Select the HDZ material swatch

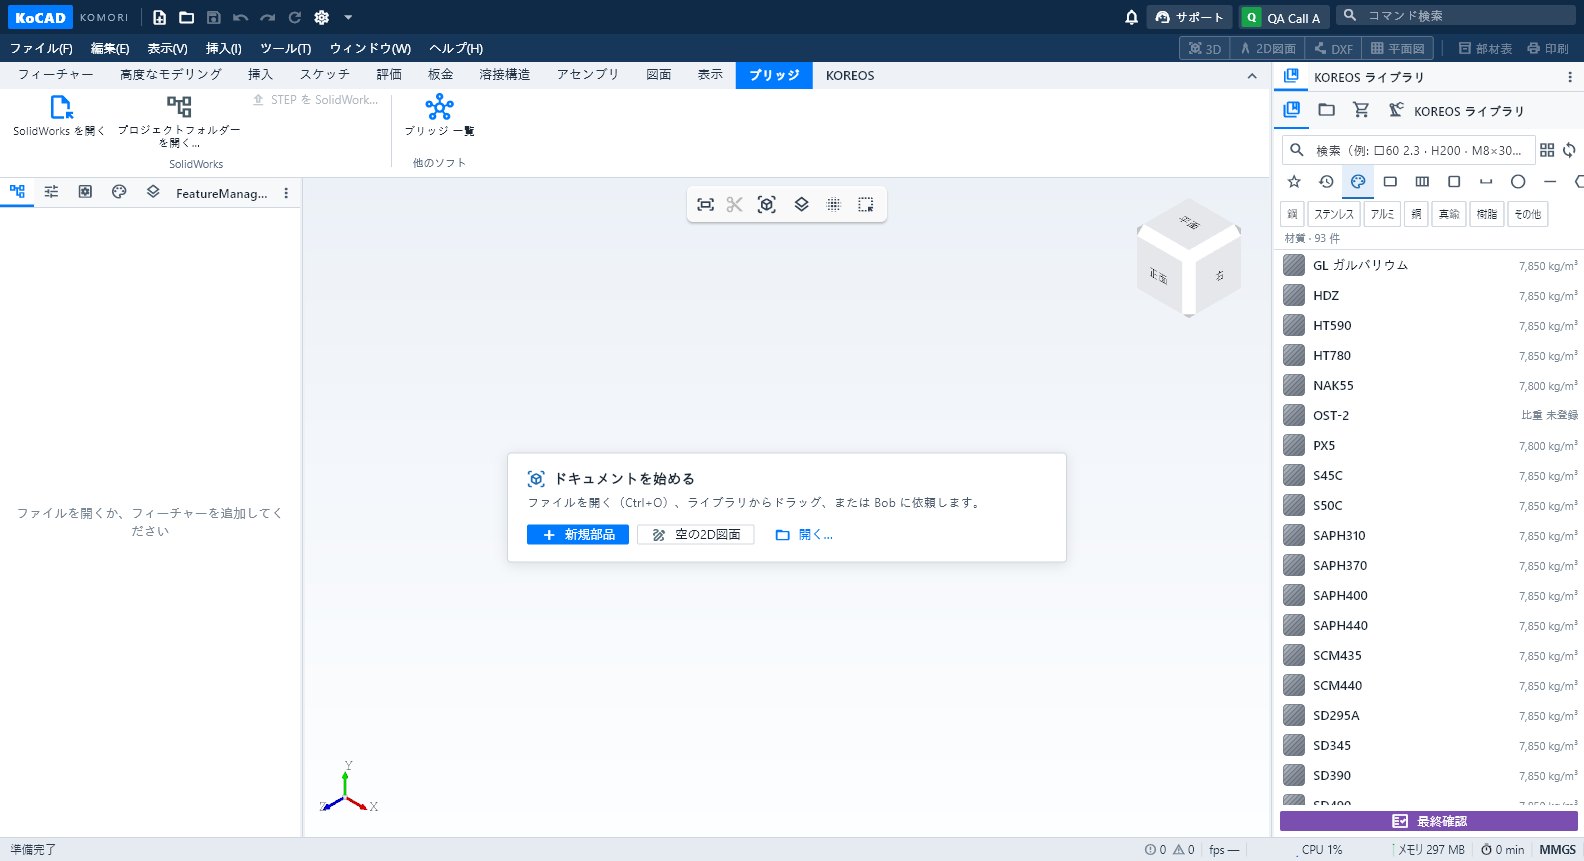[x=1294, y=295]
